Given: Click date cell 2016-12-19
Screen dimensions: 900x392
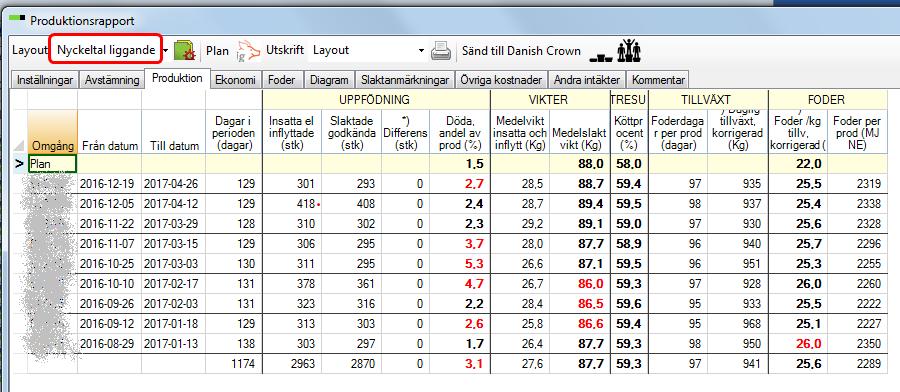Looking at the screenshot, I should [110, 184].
